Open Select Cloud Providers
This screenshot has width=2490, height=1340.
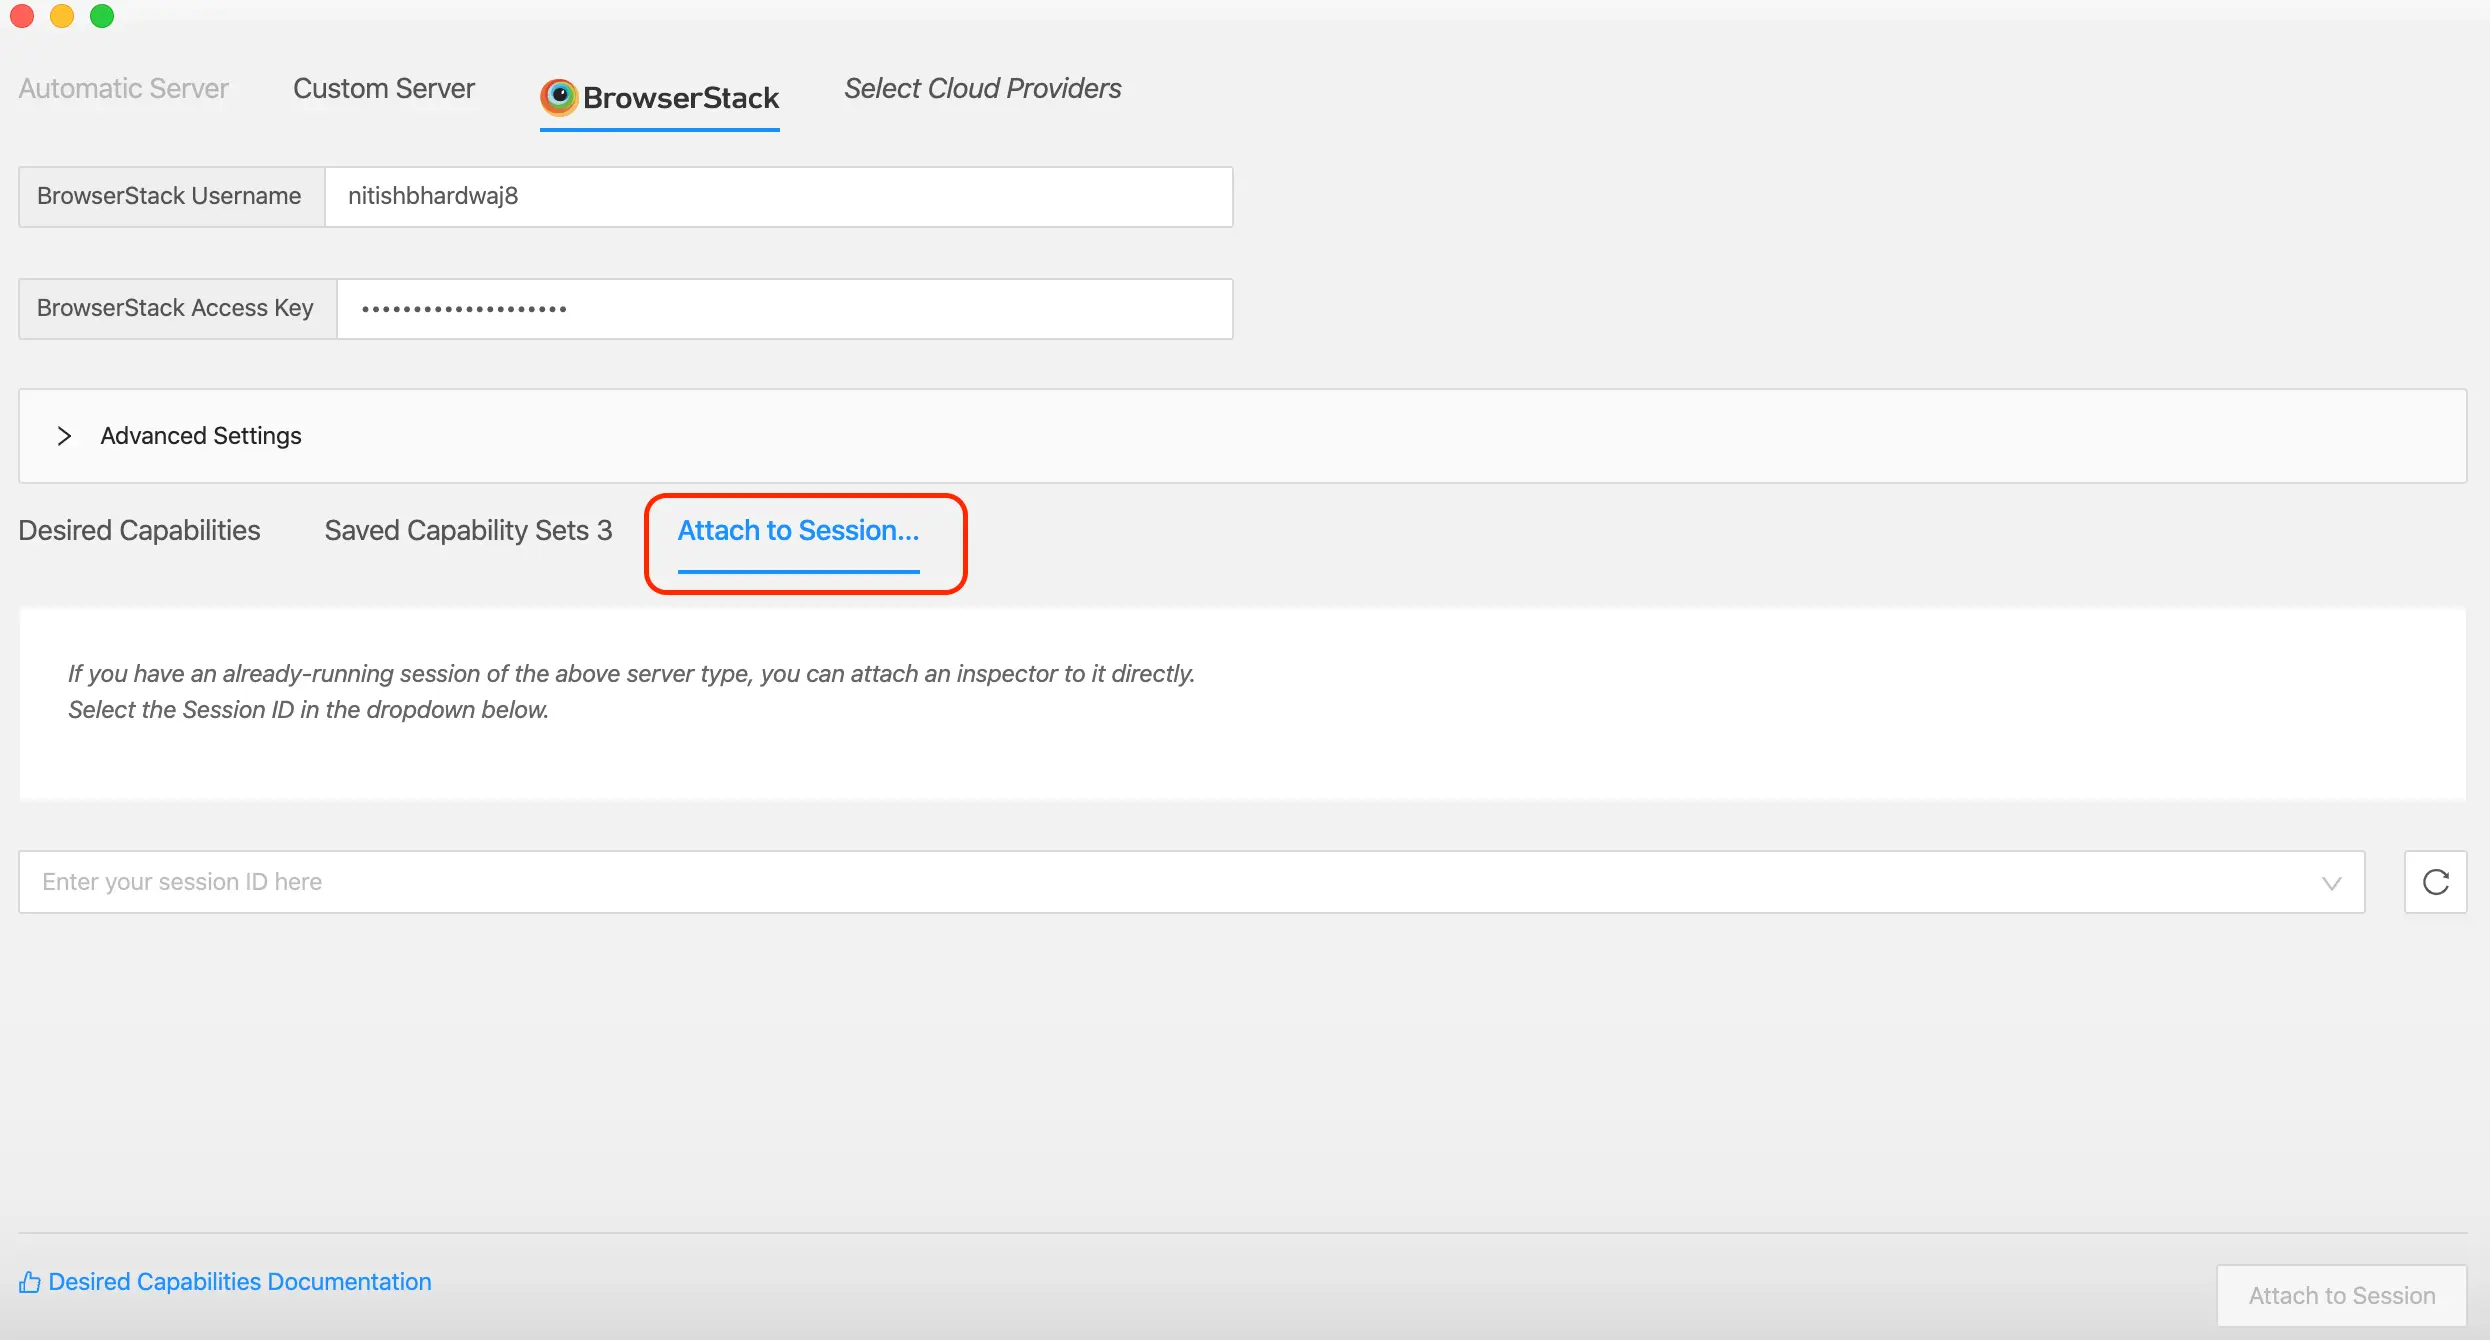coord(982,88)
